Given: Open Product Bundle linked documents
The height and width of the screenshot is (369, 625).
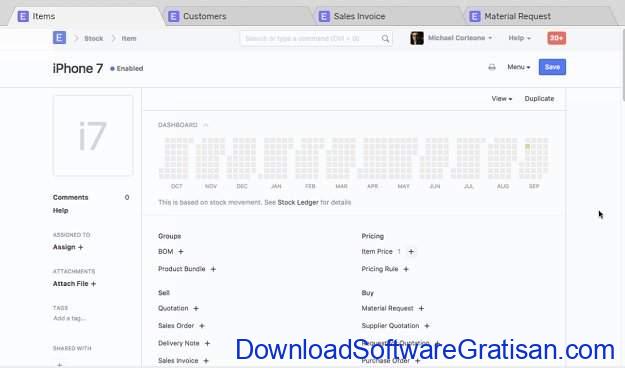Looking at the screenshot, I should 181,269.
